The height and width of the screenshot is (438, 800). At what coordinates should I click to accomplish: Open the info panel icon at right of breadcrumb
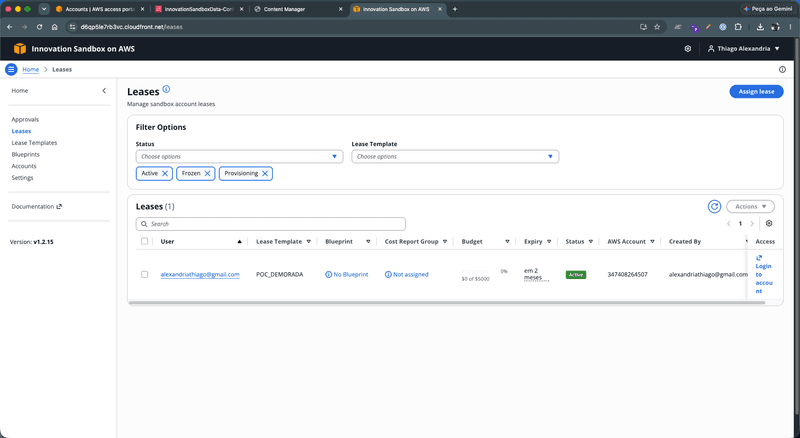click(x=782, y=69)
